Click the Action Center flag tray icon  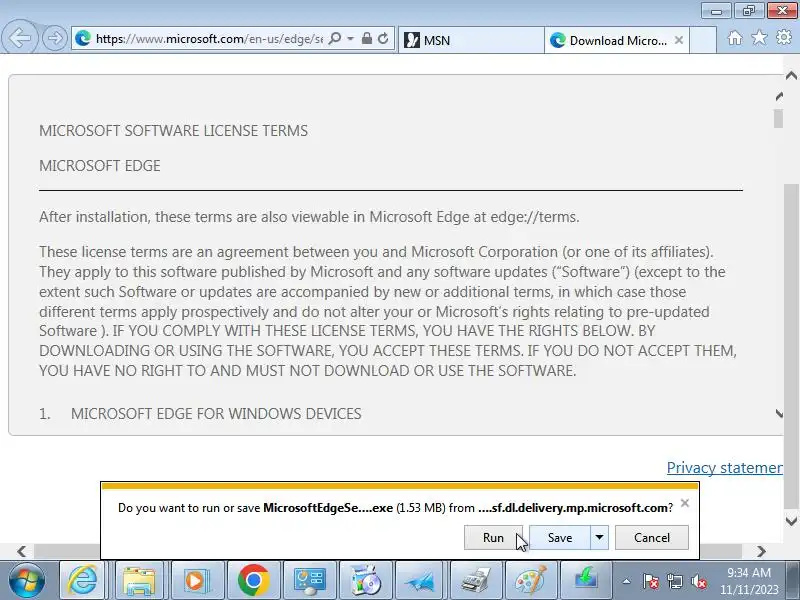(x=651, y=581)
